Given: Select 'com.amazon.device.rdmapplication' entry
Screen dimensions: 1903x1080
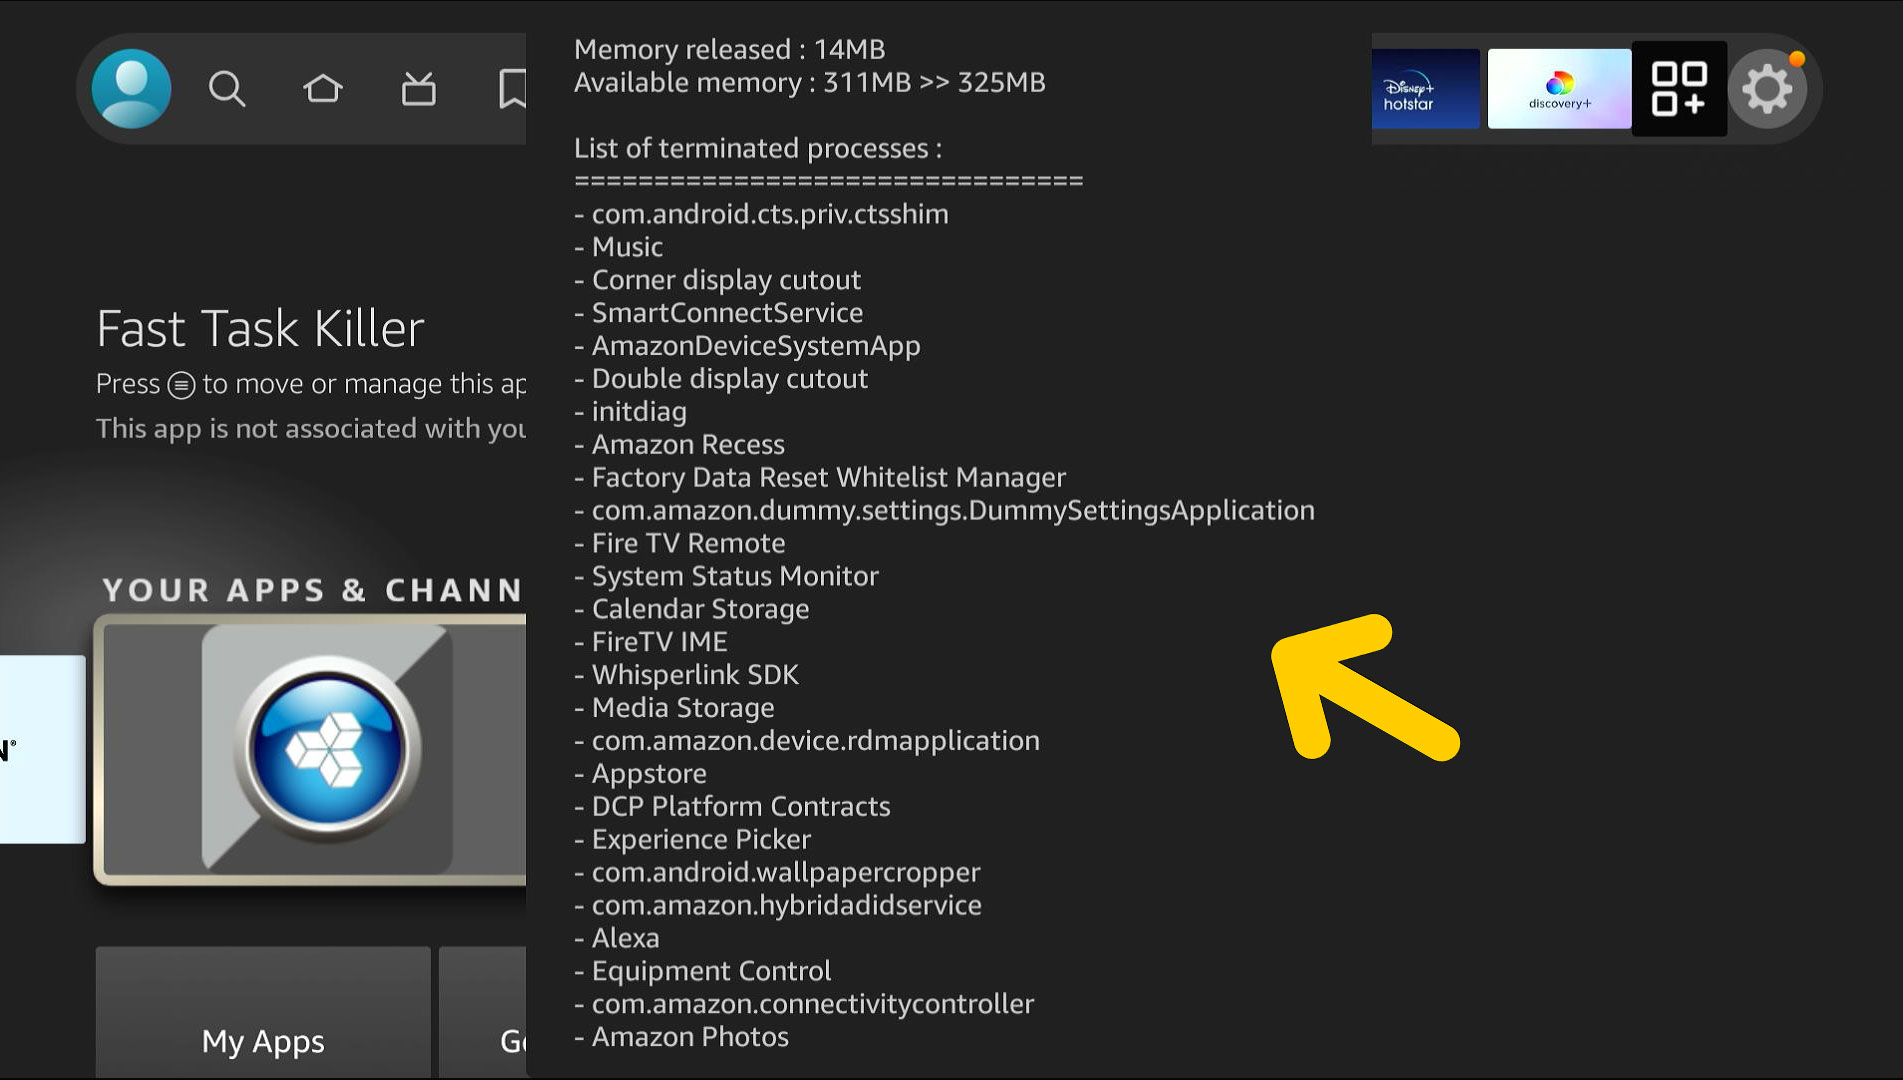Looking at the screenshot, I should 807,741.
